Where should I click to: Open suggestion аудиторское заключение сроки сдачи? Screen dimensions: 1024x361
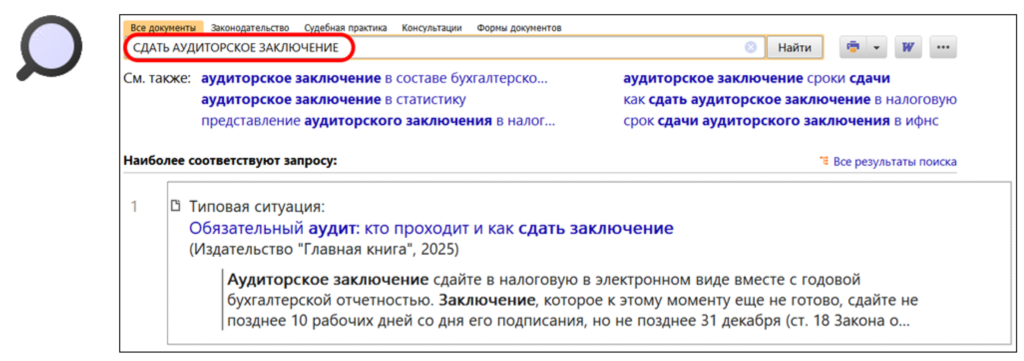point(756,79)
